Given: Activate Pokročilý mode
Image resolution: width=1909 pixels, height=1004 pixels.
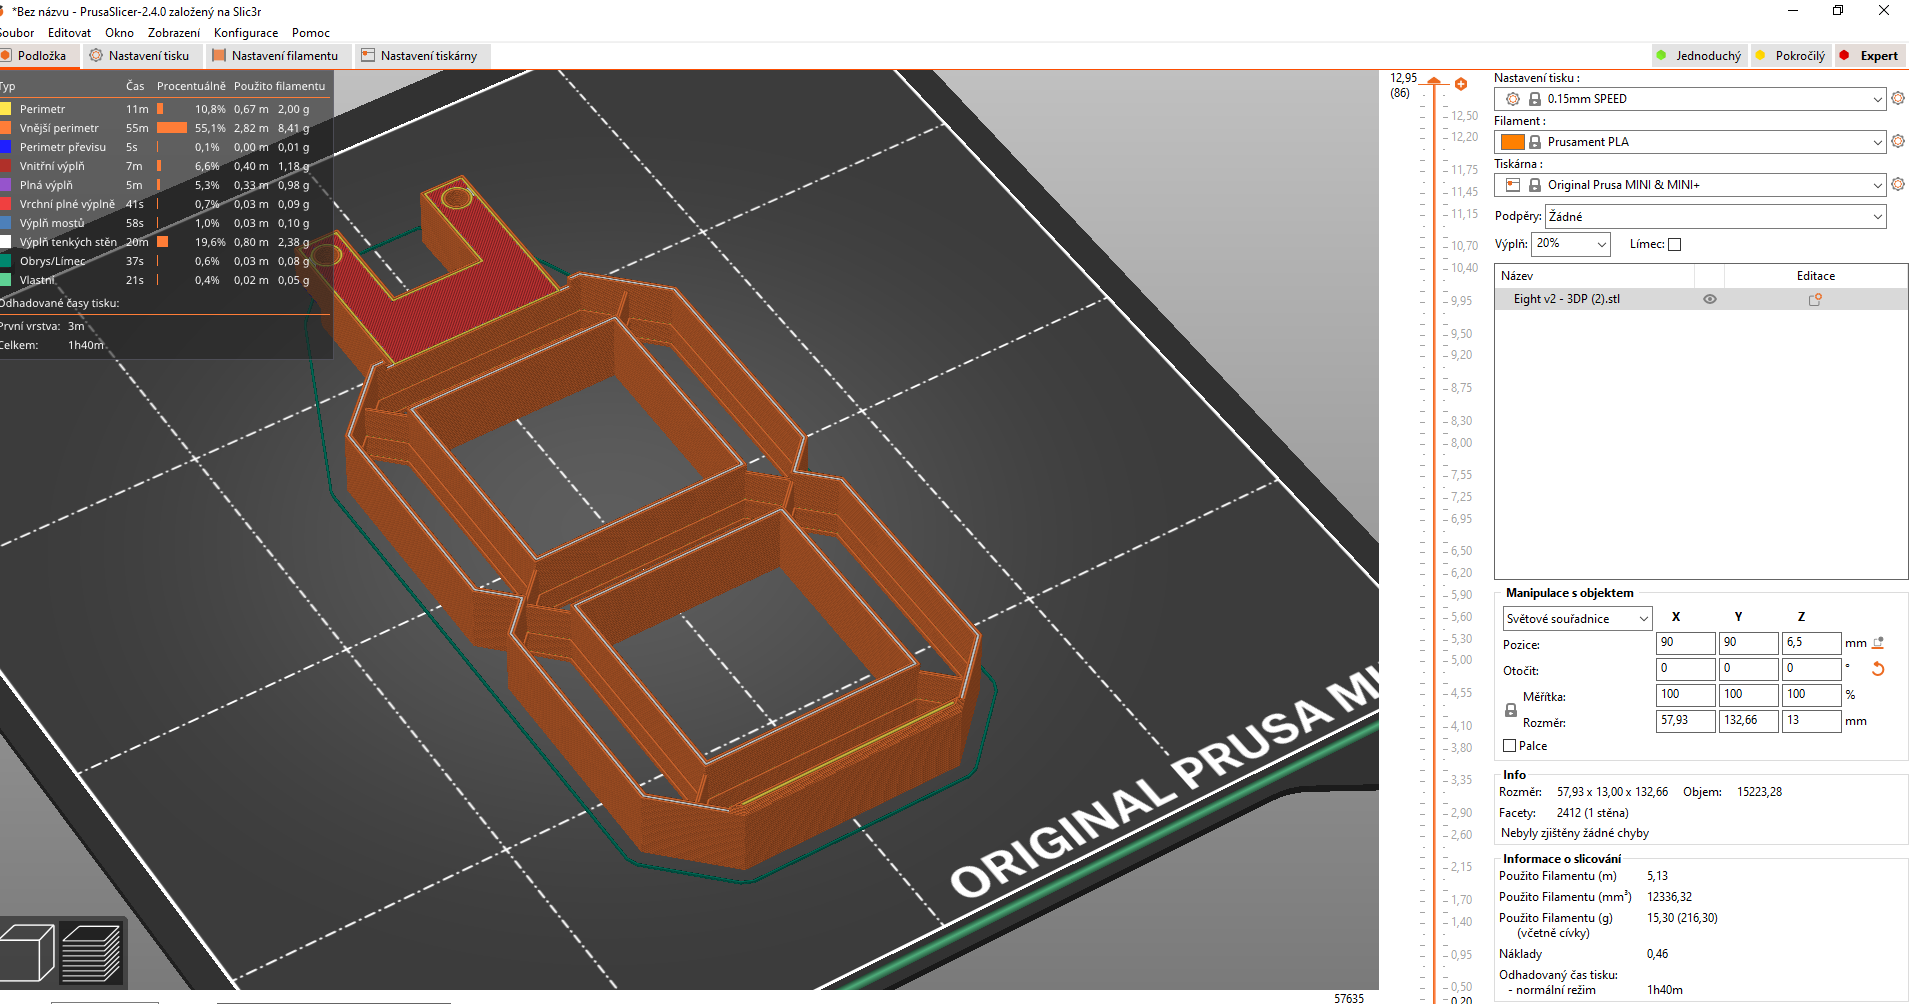Looking at the screenshot, I should (1790, 55).
